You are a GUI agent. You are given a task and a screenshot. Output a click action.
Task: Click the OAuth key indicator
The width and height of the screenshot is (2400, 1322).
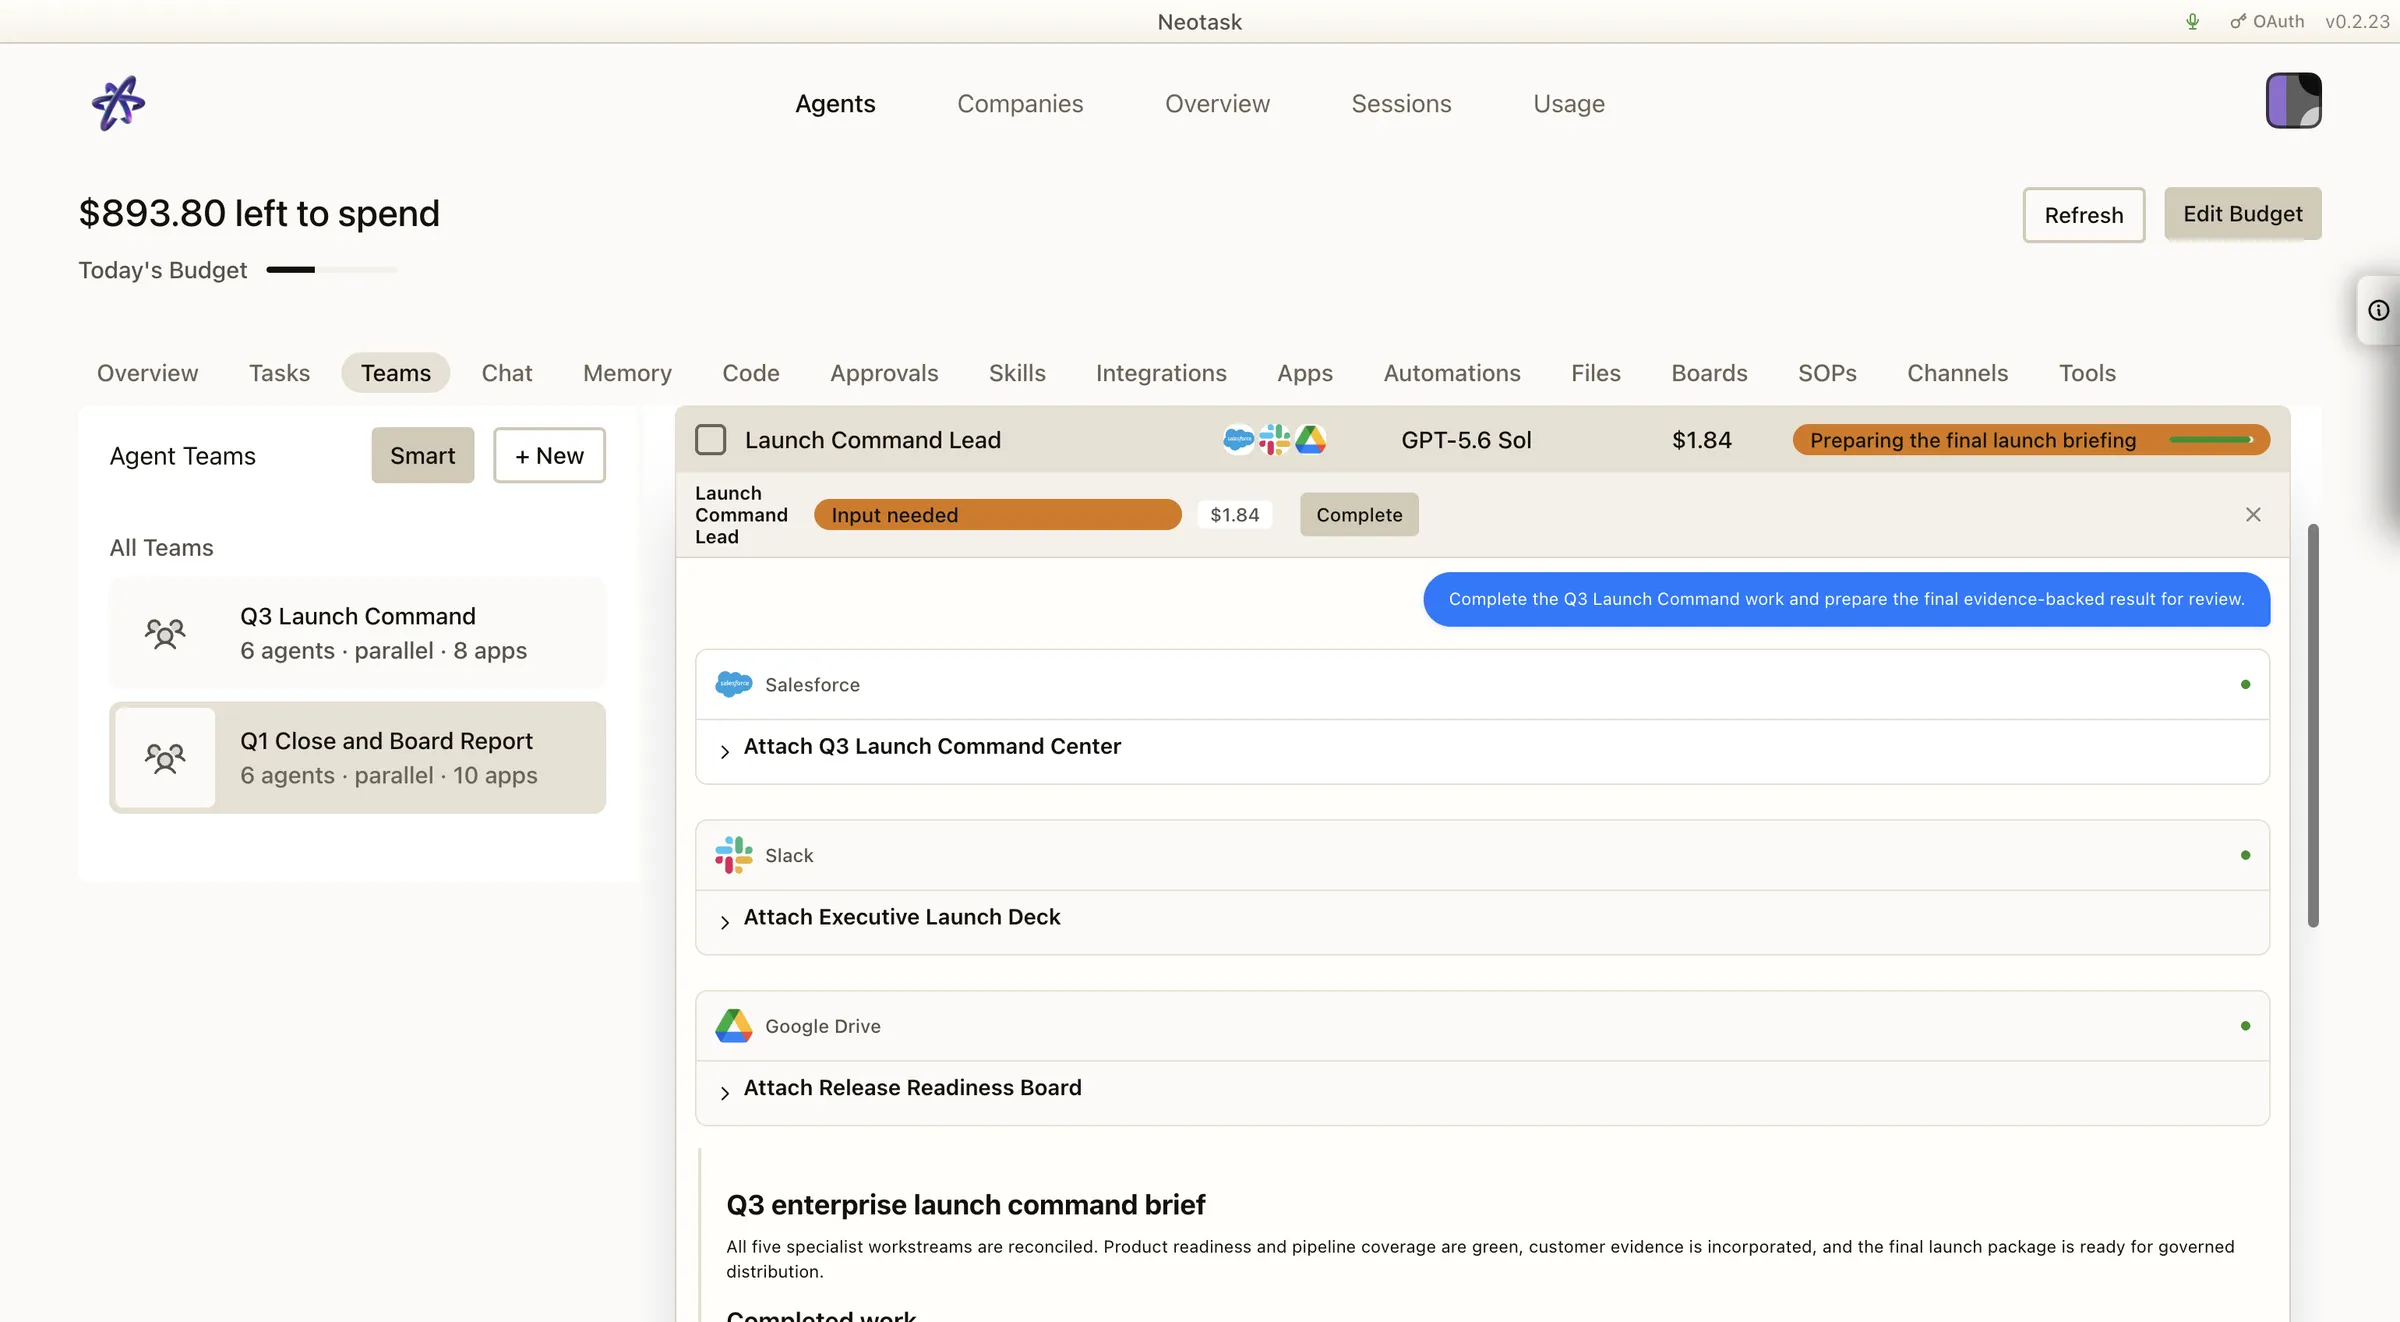(2267, 21)
